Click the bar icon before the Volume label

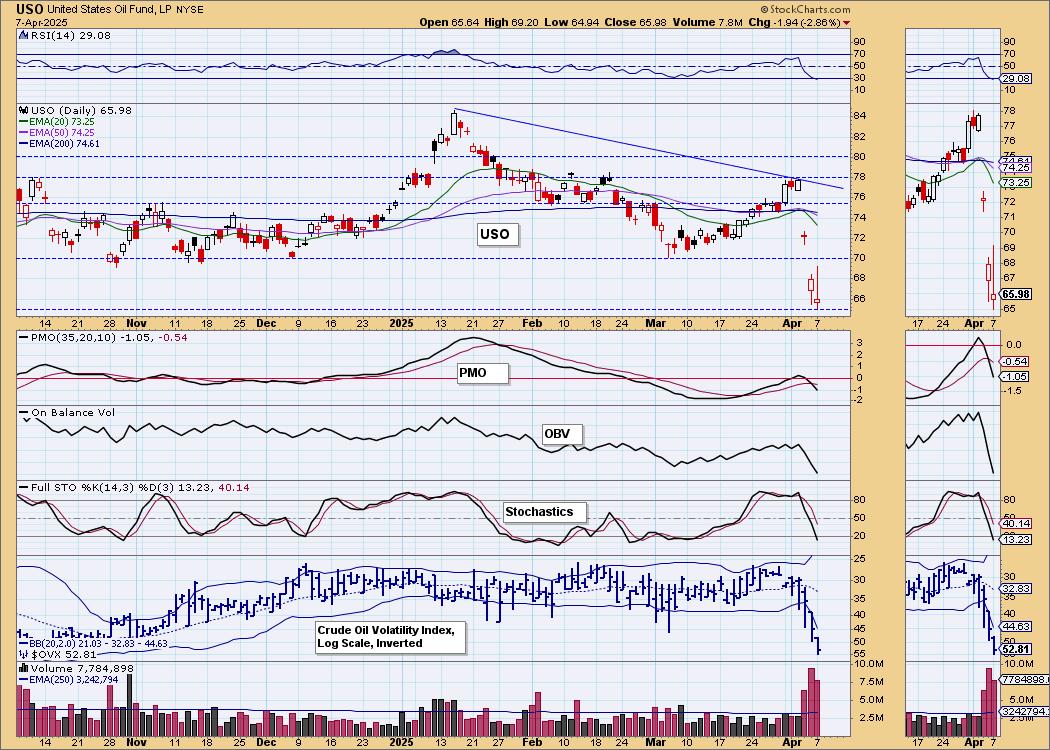pyautogui.click(x=23, y=668)
